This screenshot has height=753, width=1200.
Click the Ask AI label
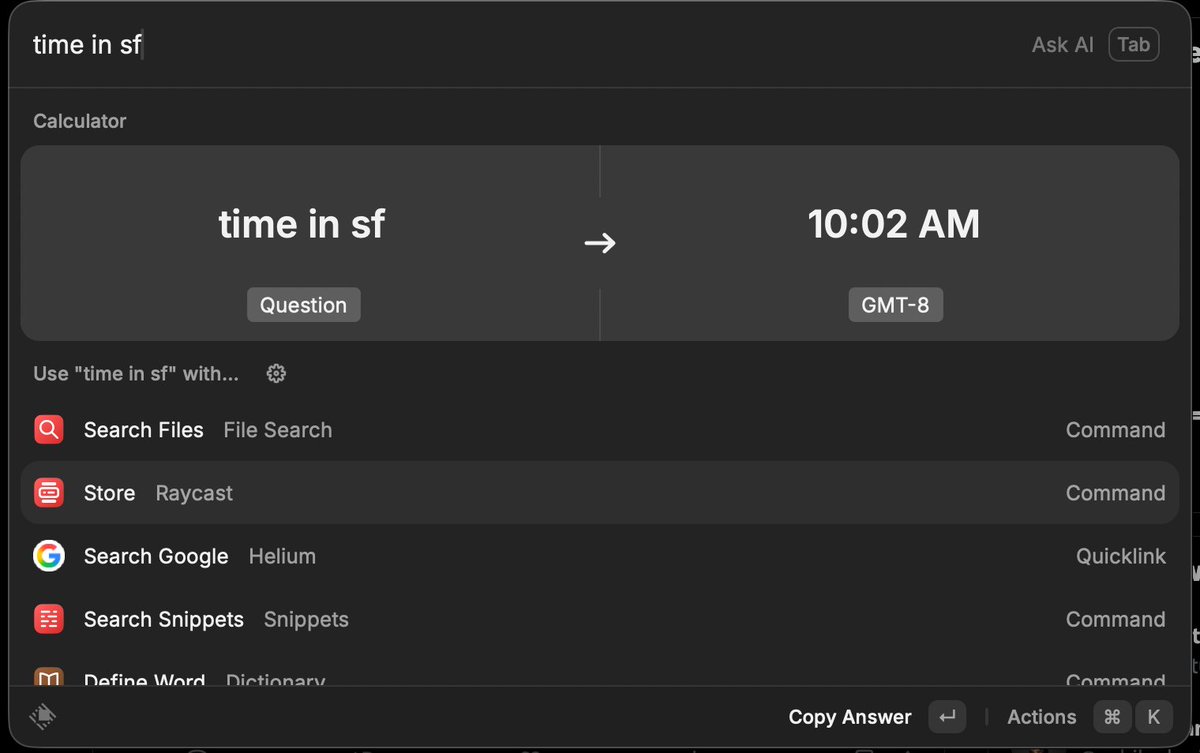click(x=1062, y=44)
